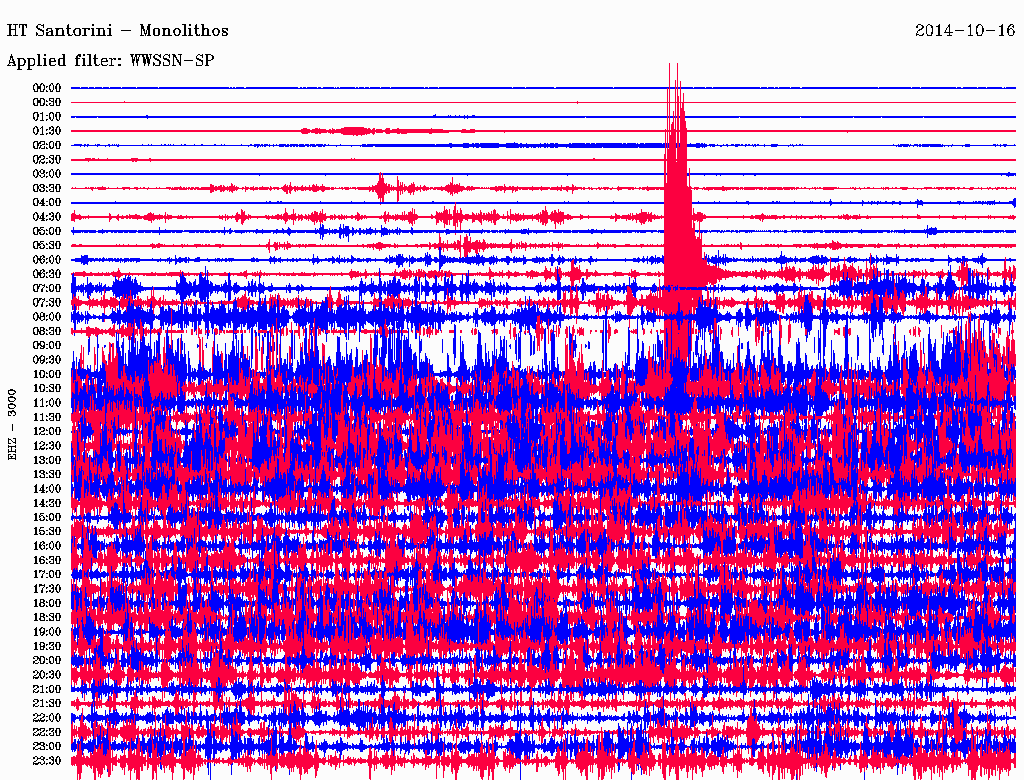Click the '23:00' time label
This screenshot has width=1024, height=780.
[x=47, y=747]
